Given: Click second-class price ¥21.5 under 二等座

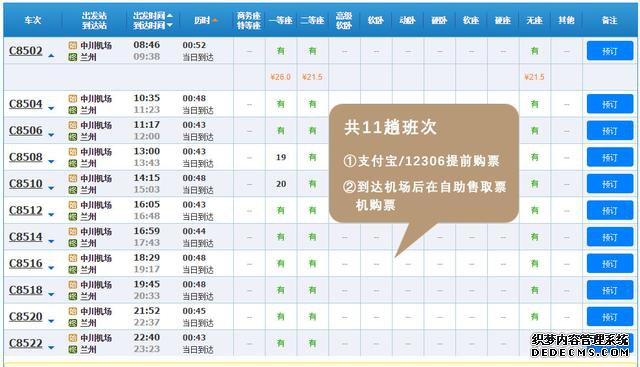Looking at the screenshot, I should click(x=312, y=77).
